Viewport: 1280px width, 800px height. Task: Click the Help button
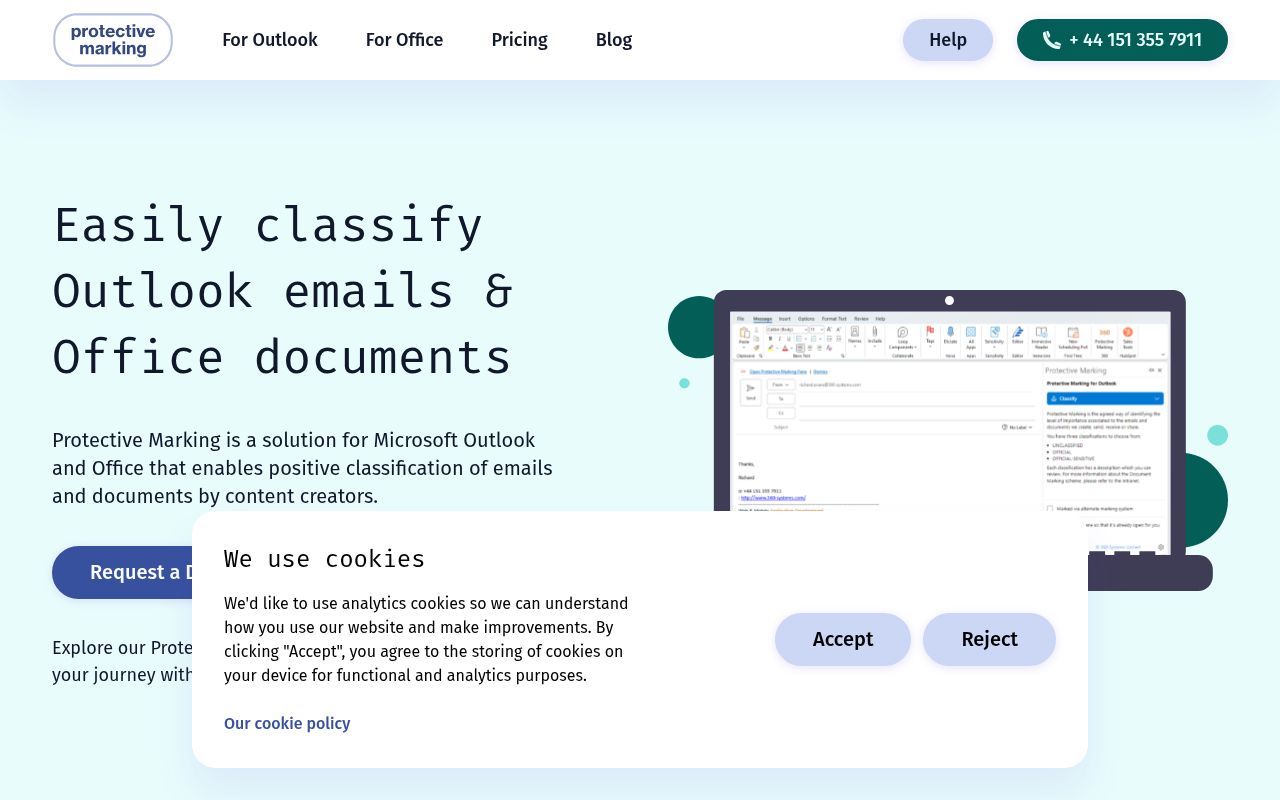[x=948, y=40]
